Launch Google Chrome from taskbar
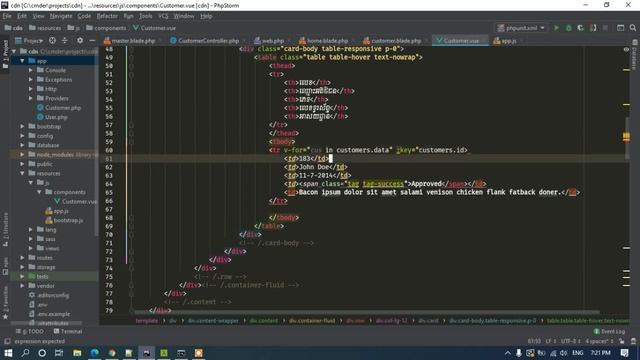The width and height of the screenshot is (640, 360). point(112,353)
